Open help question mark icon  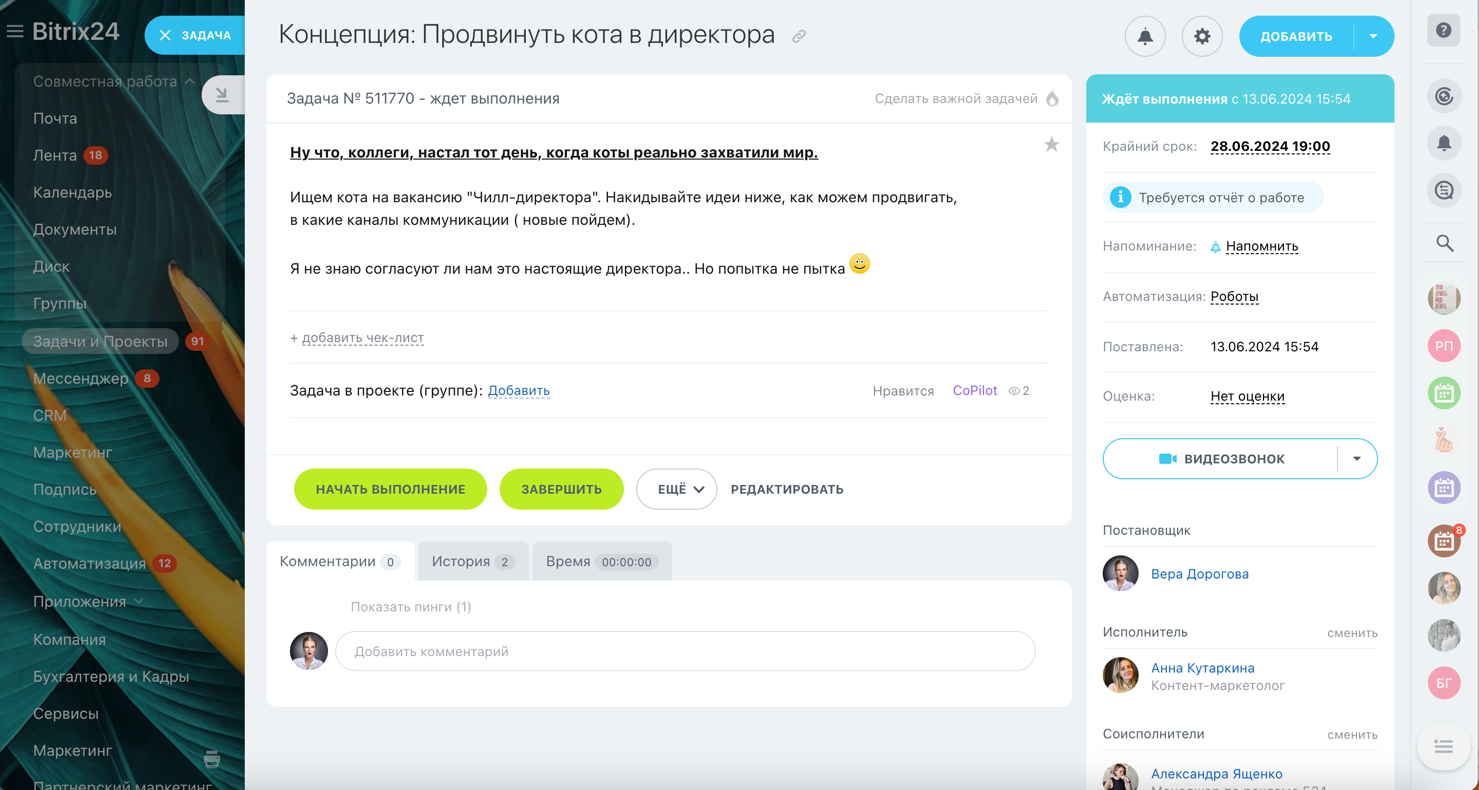1444,31
